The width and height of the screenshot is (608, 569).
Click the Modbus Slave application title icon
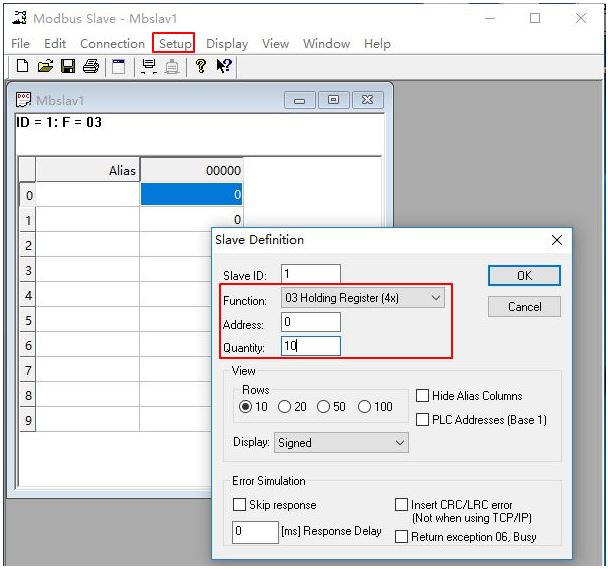tap(19, 18)
